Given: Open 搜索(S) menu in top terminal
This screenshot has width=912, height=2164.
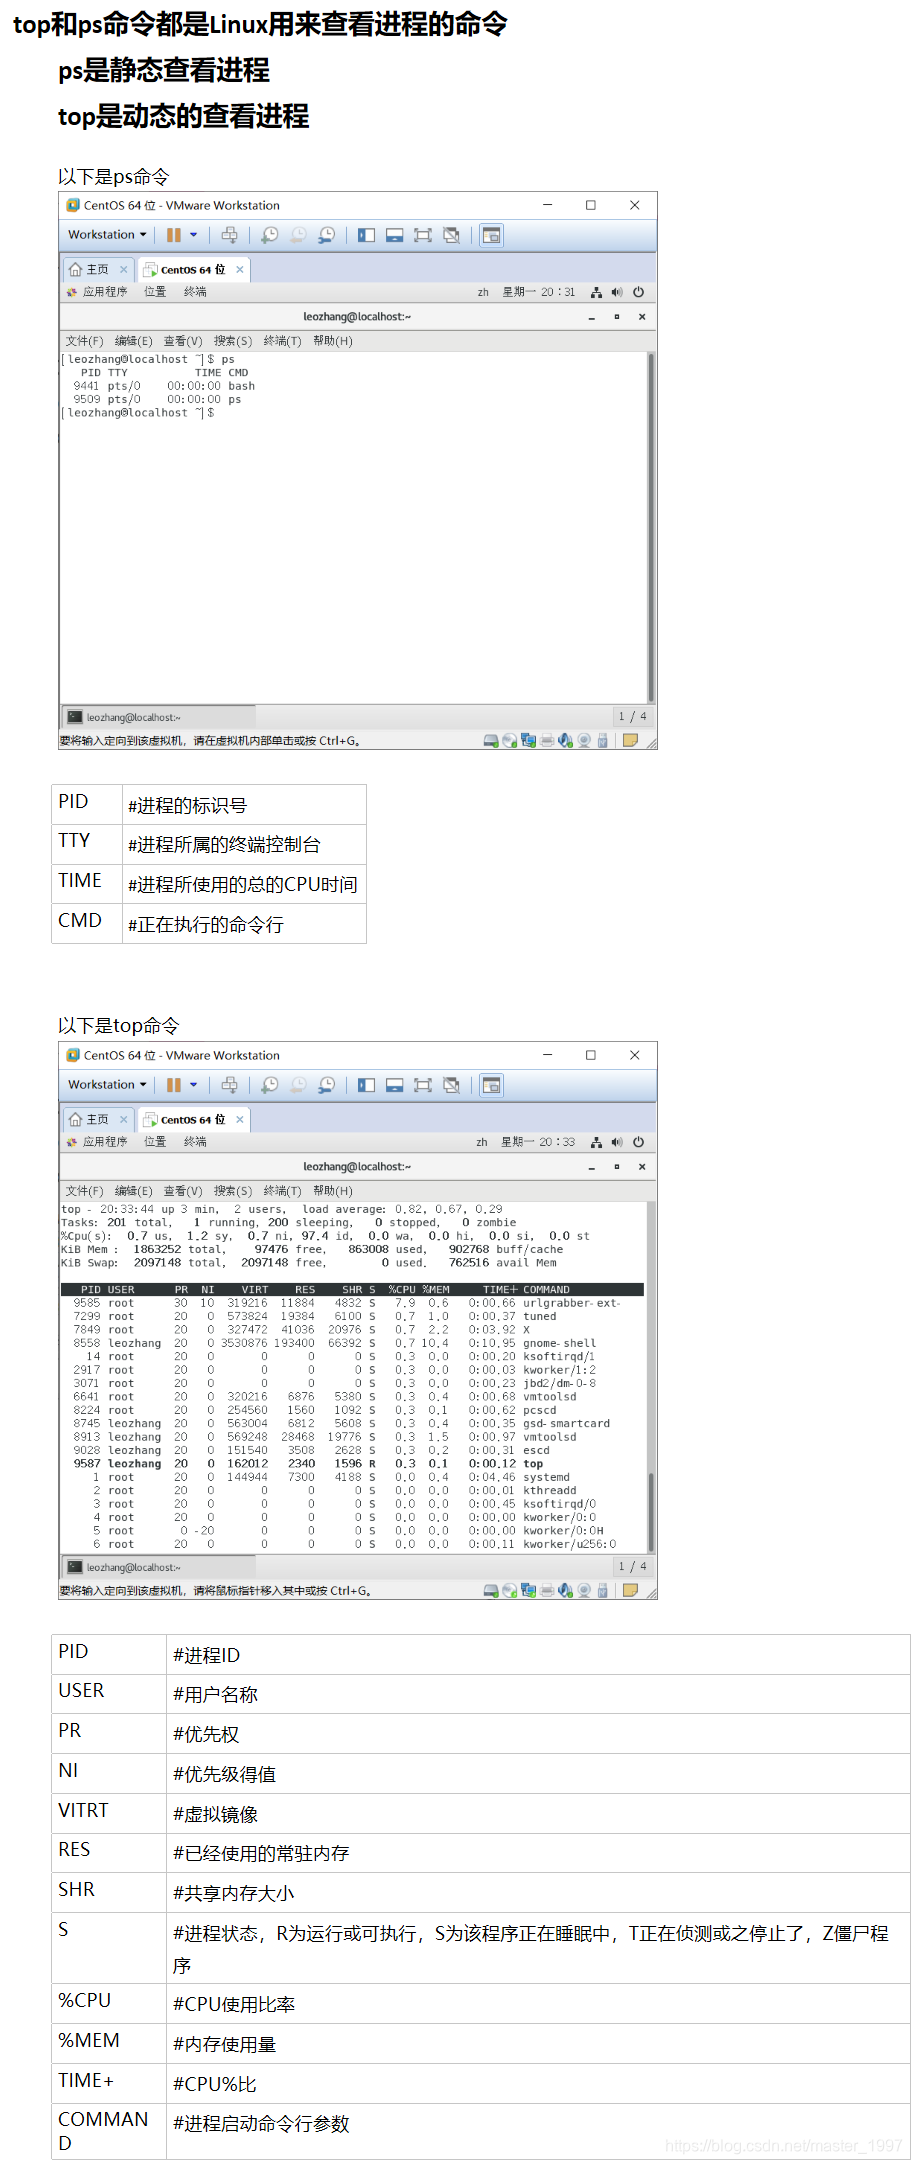Looking at the screenshot, I should (233, 1191).
